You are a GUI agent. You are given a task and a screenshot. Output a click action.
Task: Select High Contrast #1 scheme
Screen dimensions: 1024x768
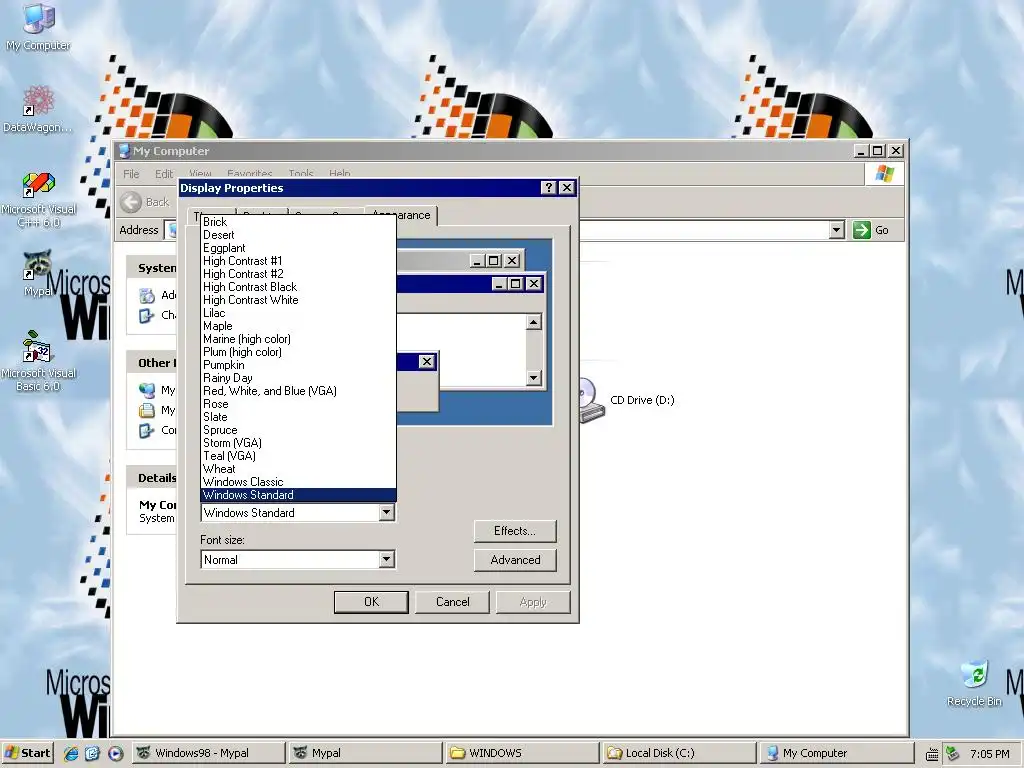[x=298, y=261]
